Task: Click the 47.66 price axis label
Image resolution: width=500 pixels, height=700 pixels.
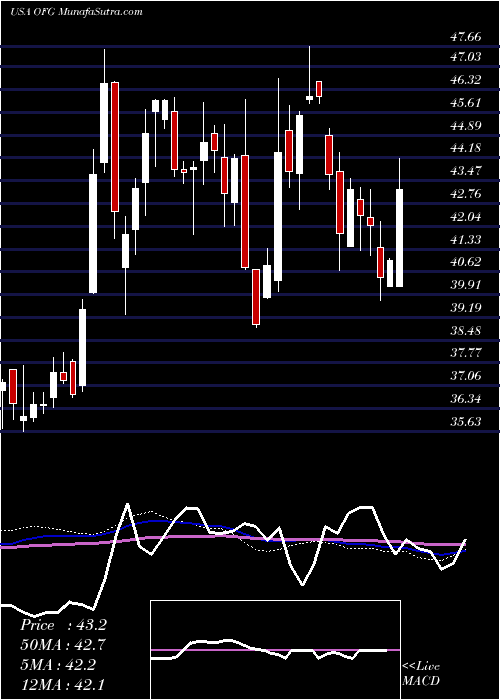Action: point(466,37)
